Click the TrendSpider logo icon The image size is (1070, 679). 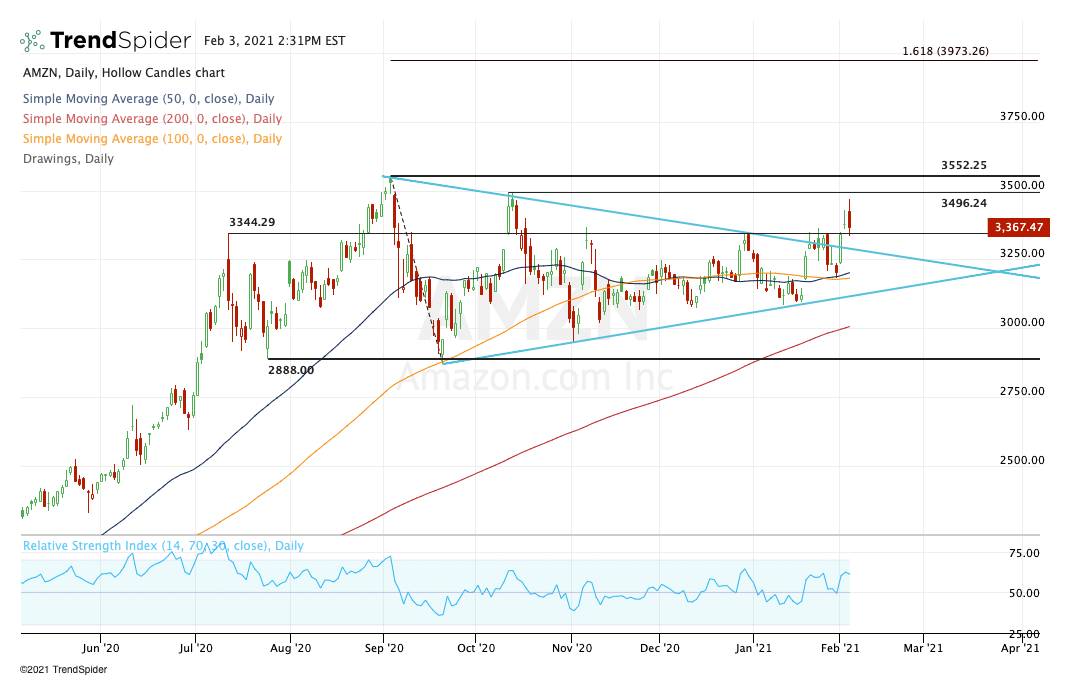pyautogui.click(x=32, y=41)
